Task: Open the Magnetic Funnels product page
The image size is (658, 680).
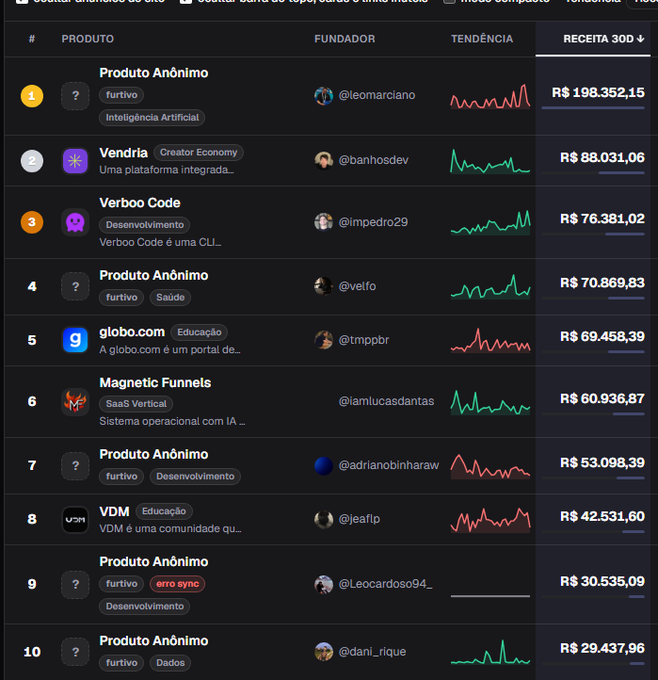Action: [x=155, y=382]
